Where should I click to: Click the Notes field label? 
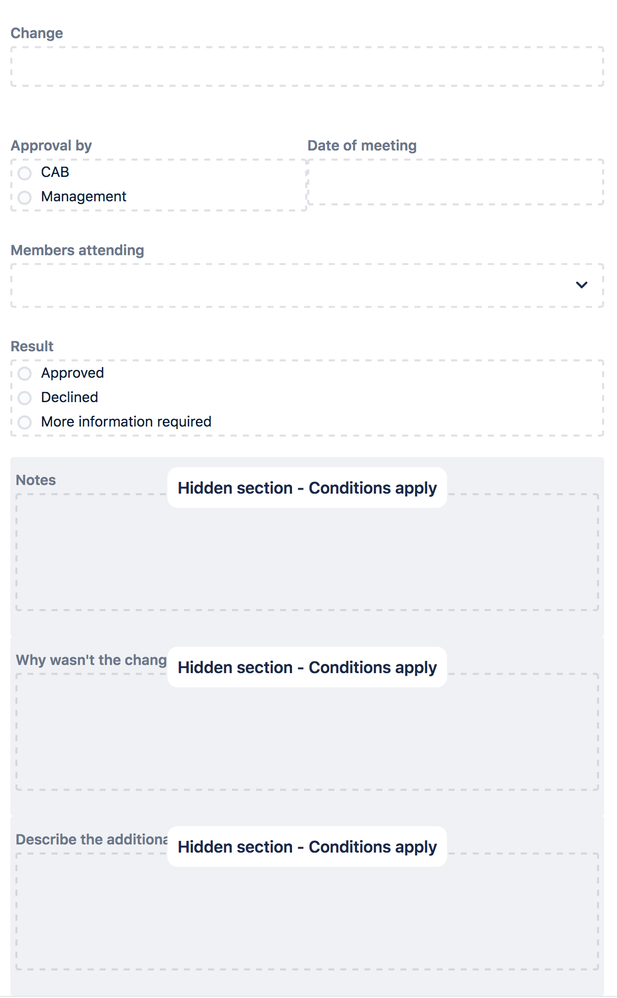pyautogui.click(x=35, y=480)
